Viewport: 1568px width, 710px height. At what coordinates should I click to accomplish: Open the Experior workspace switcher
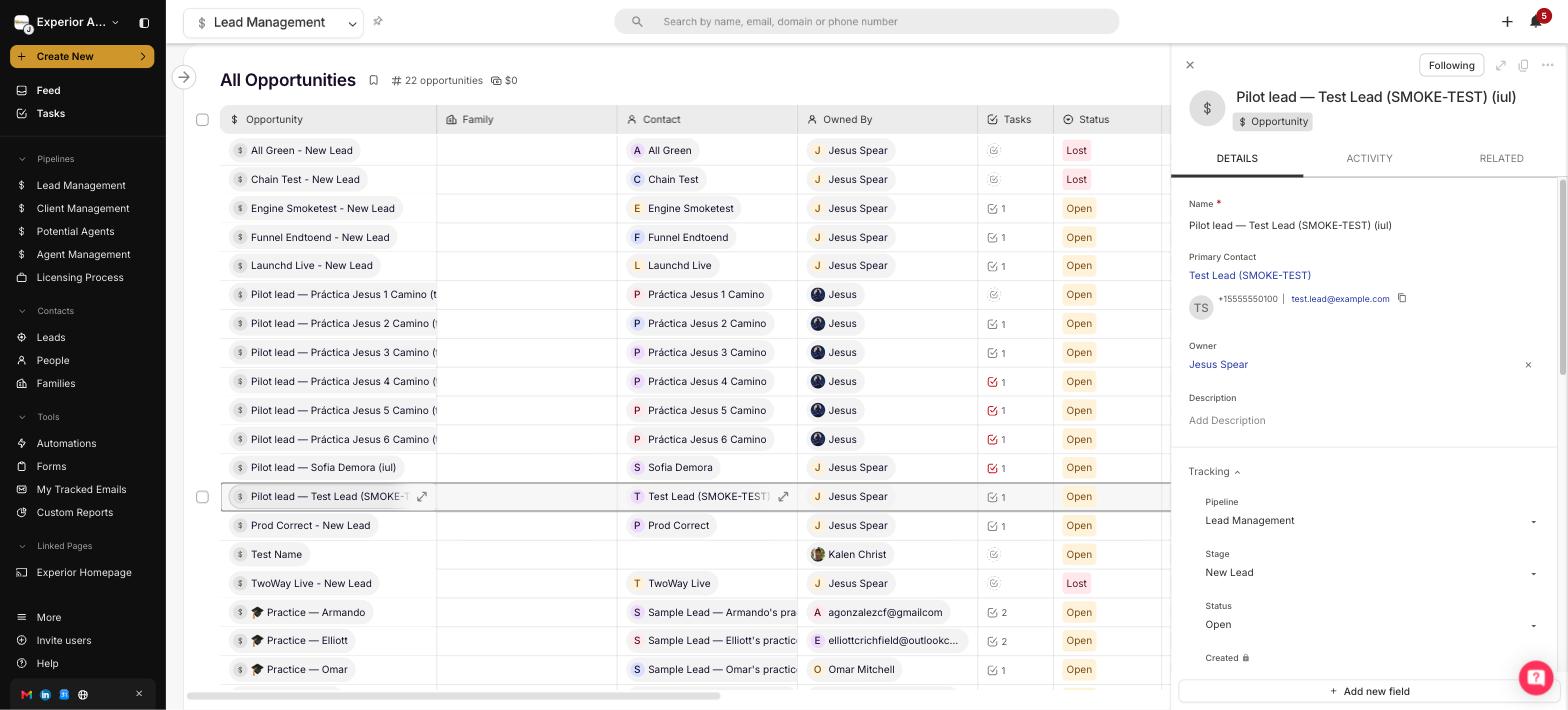(x=68, y=22)
